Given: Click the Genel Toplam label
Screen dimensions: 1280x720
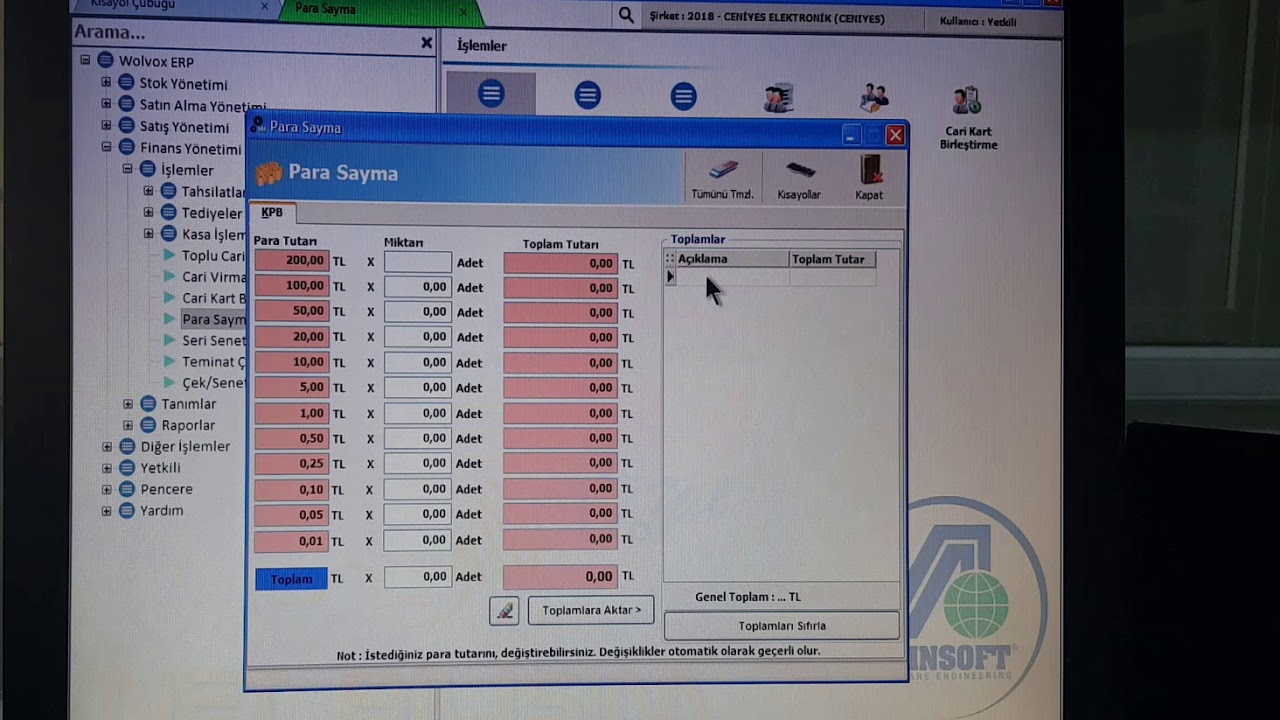Looking at the screenshot, I should coord(748,597).
